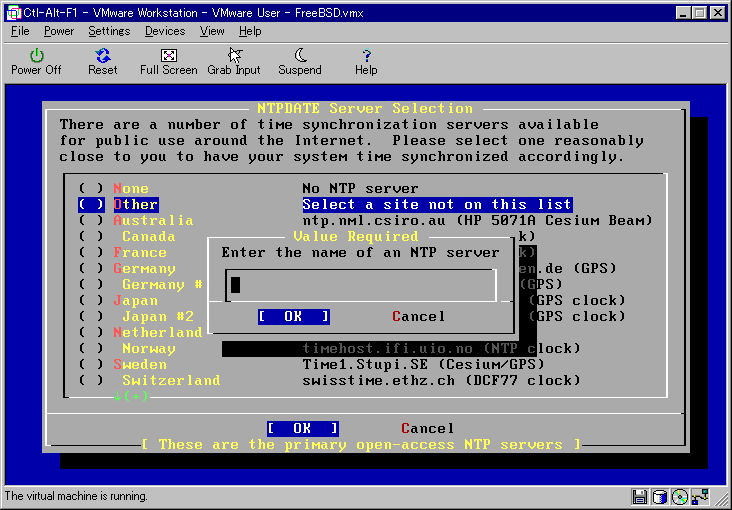Open the View menu
The image size is (732, 510).
coord(212,31)
